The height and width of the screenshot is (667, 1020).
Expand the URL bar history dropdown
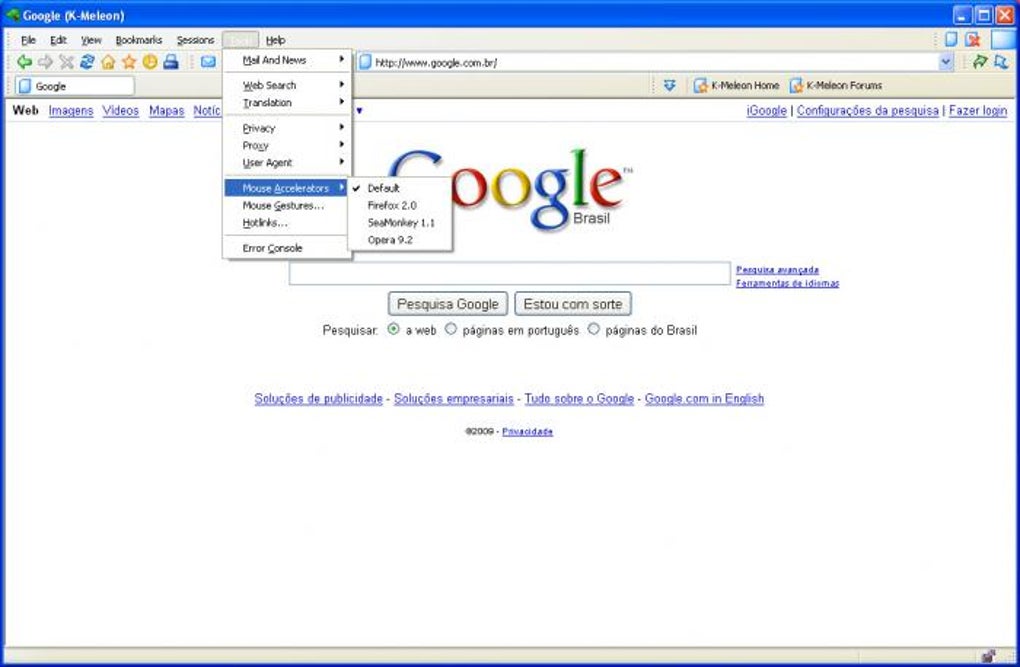point(946,62)
